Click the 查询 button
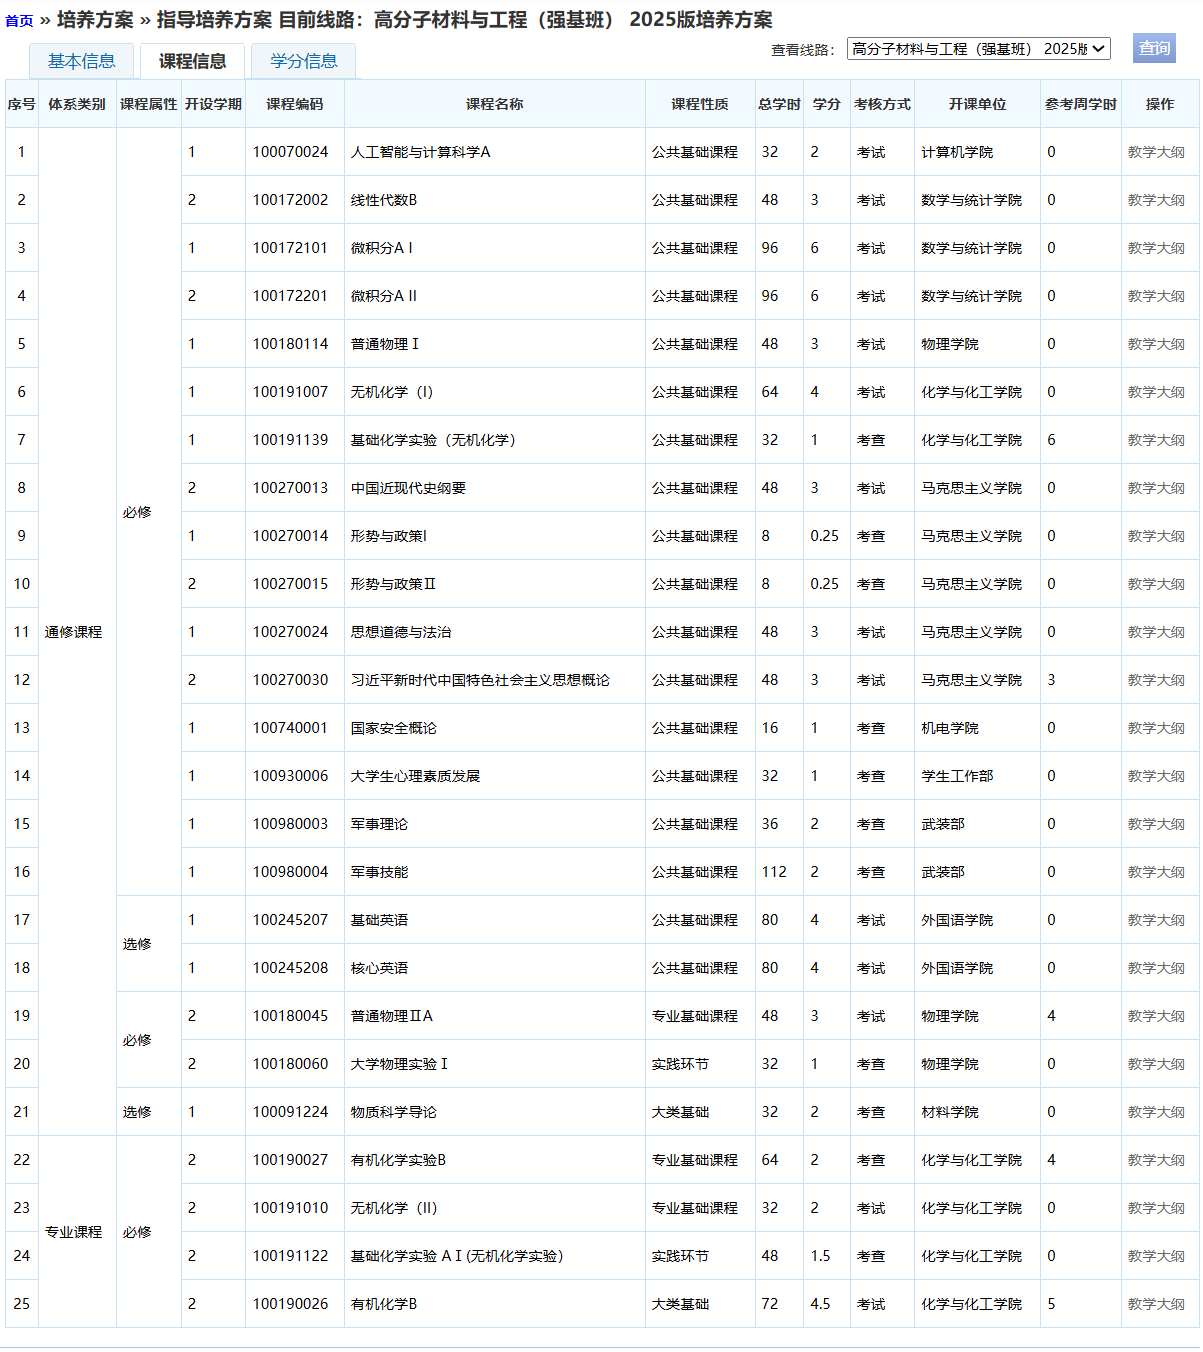The width and height of the screenshot is (1203, 1352). (x=1153, y=48)
